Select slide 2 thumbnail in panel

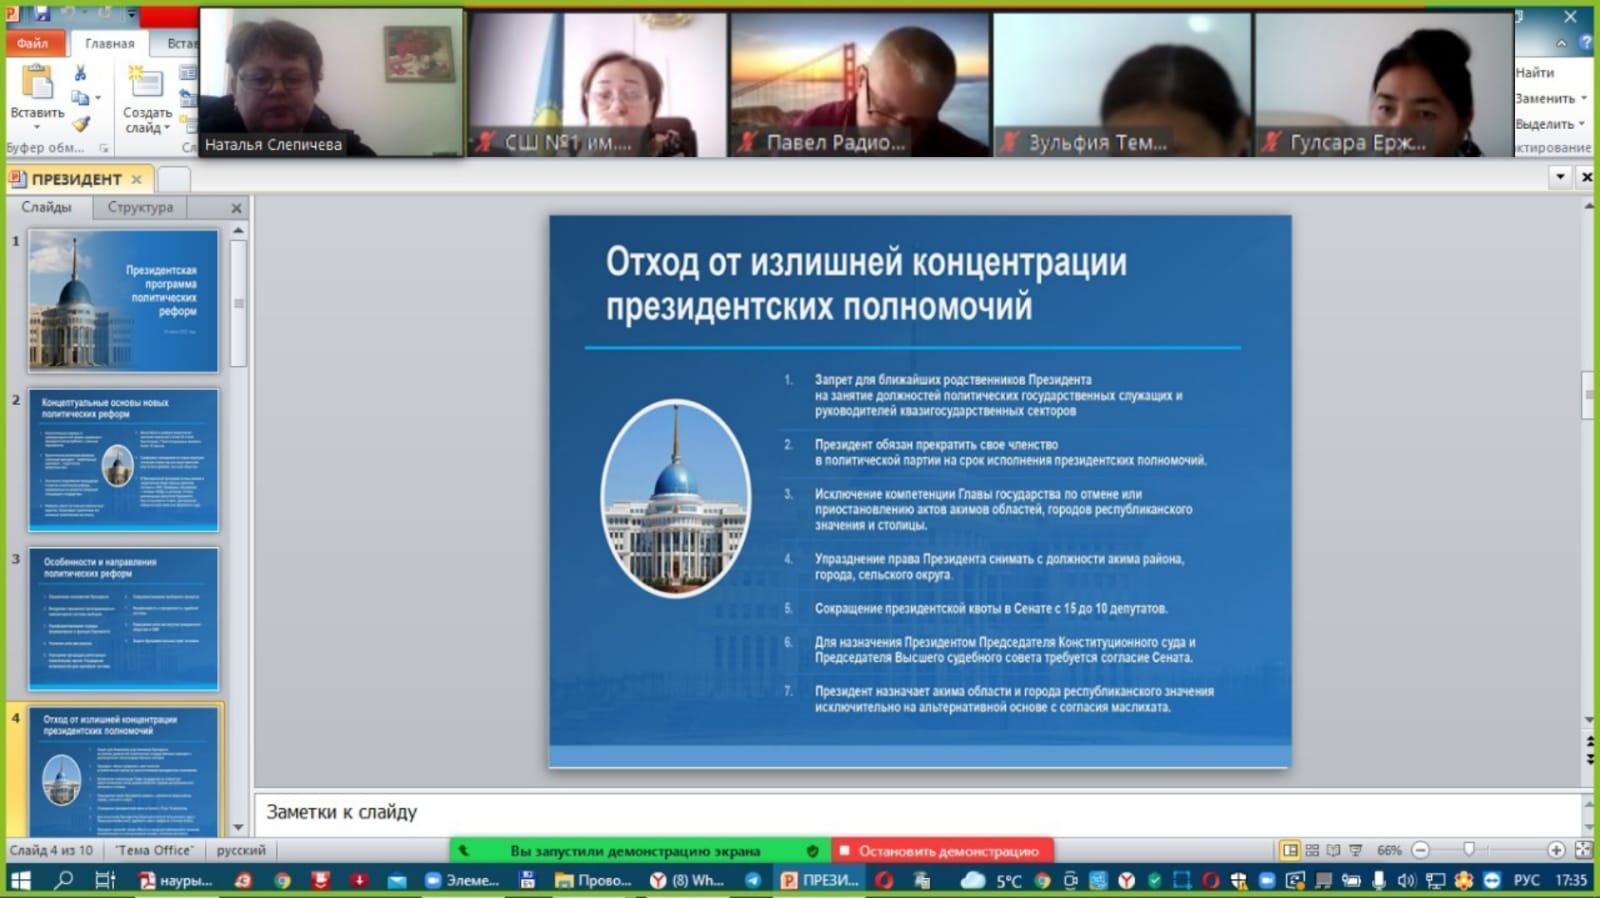[123, 460]
